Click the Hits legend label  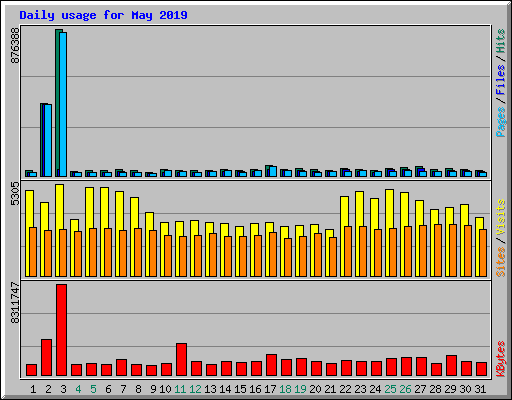[x=501, y=41]
